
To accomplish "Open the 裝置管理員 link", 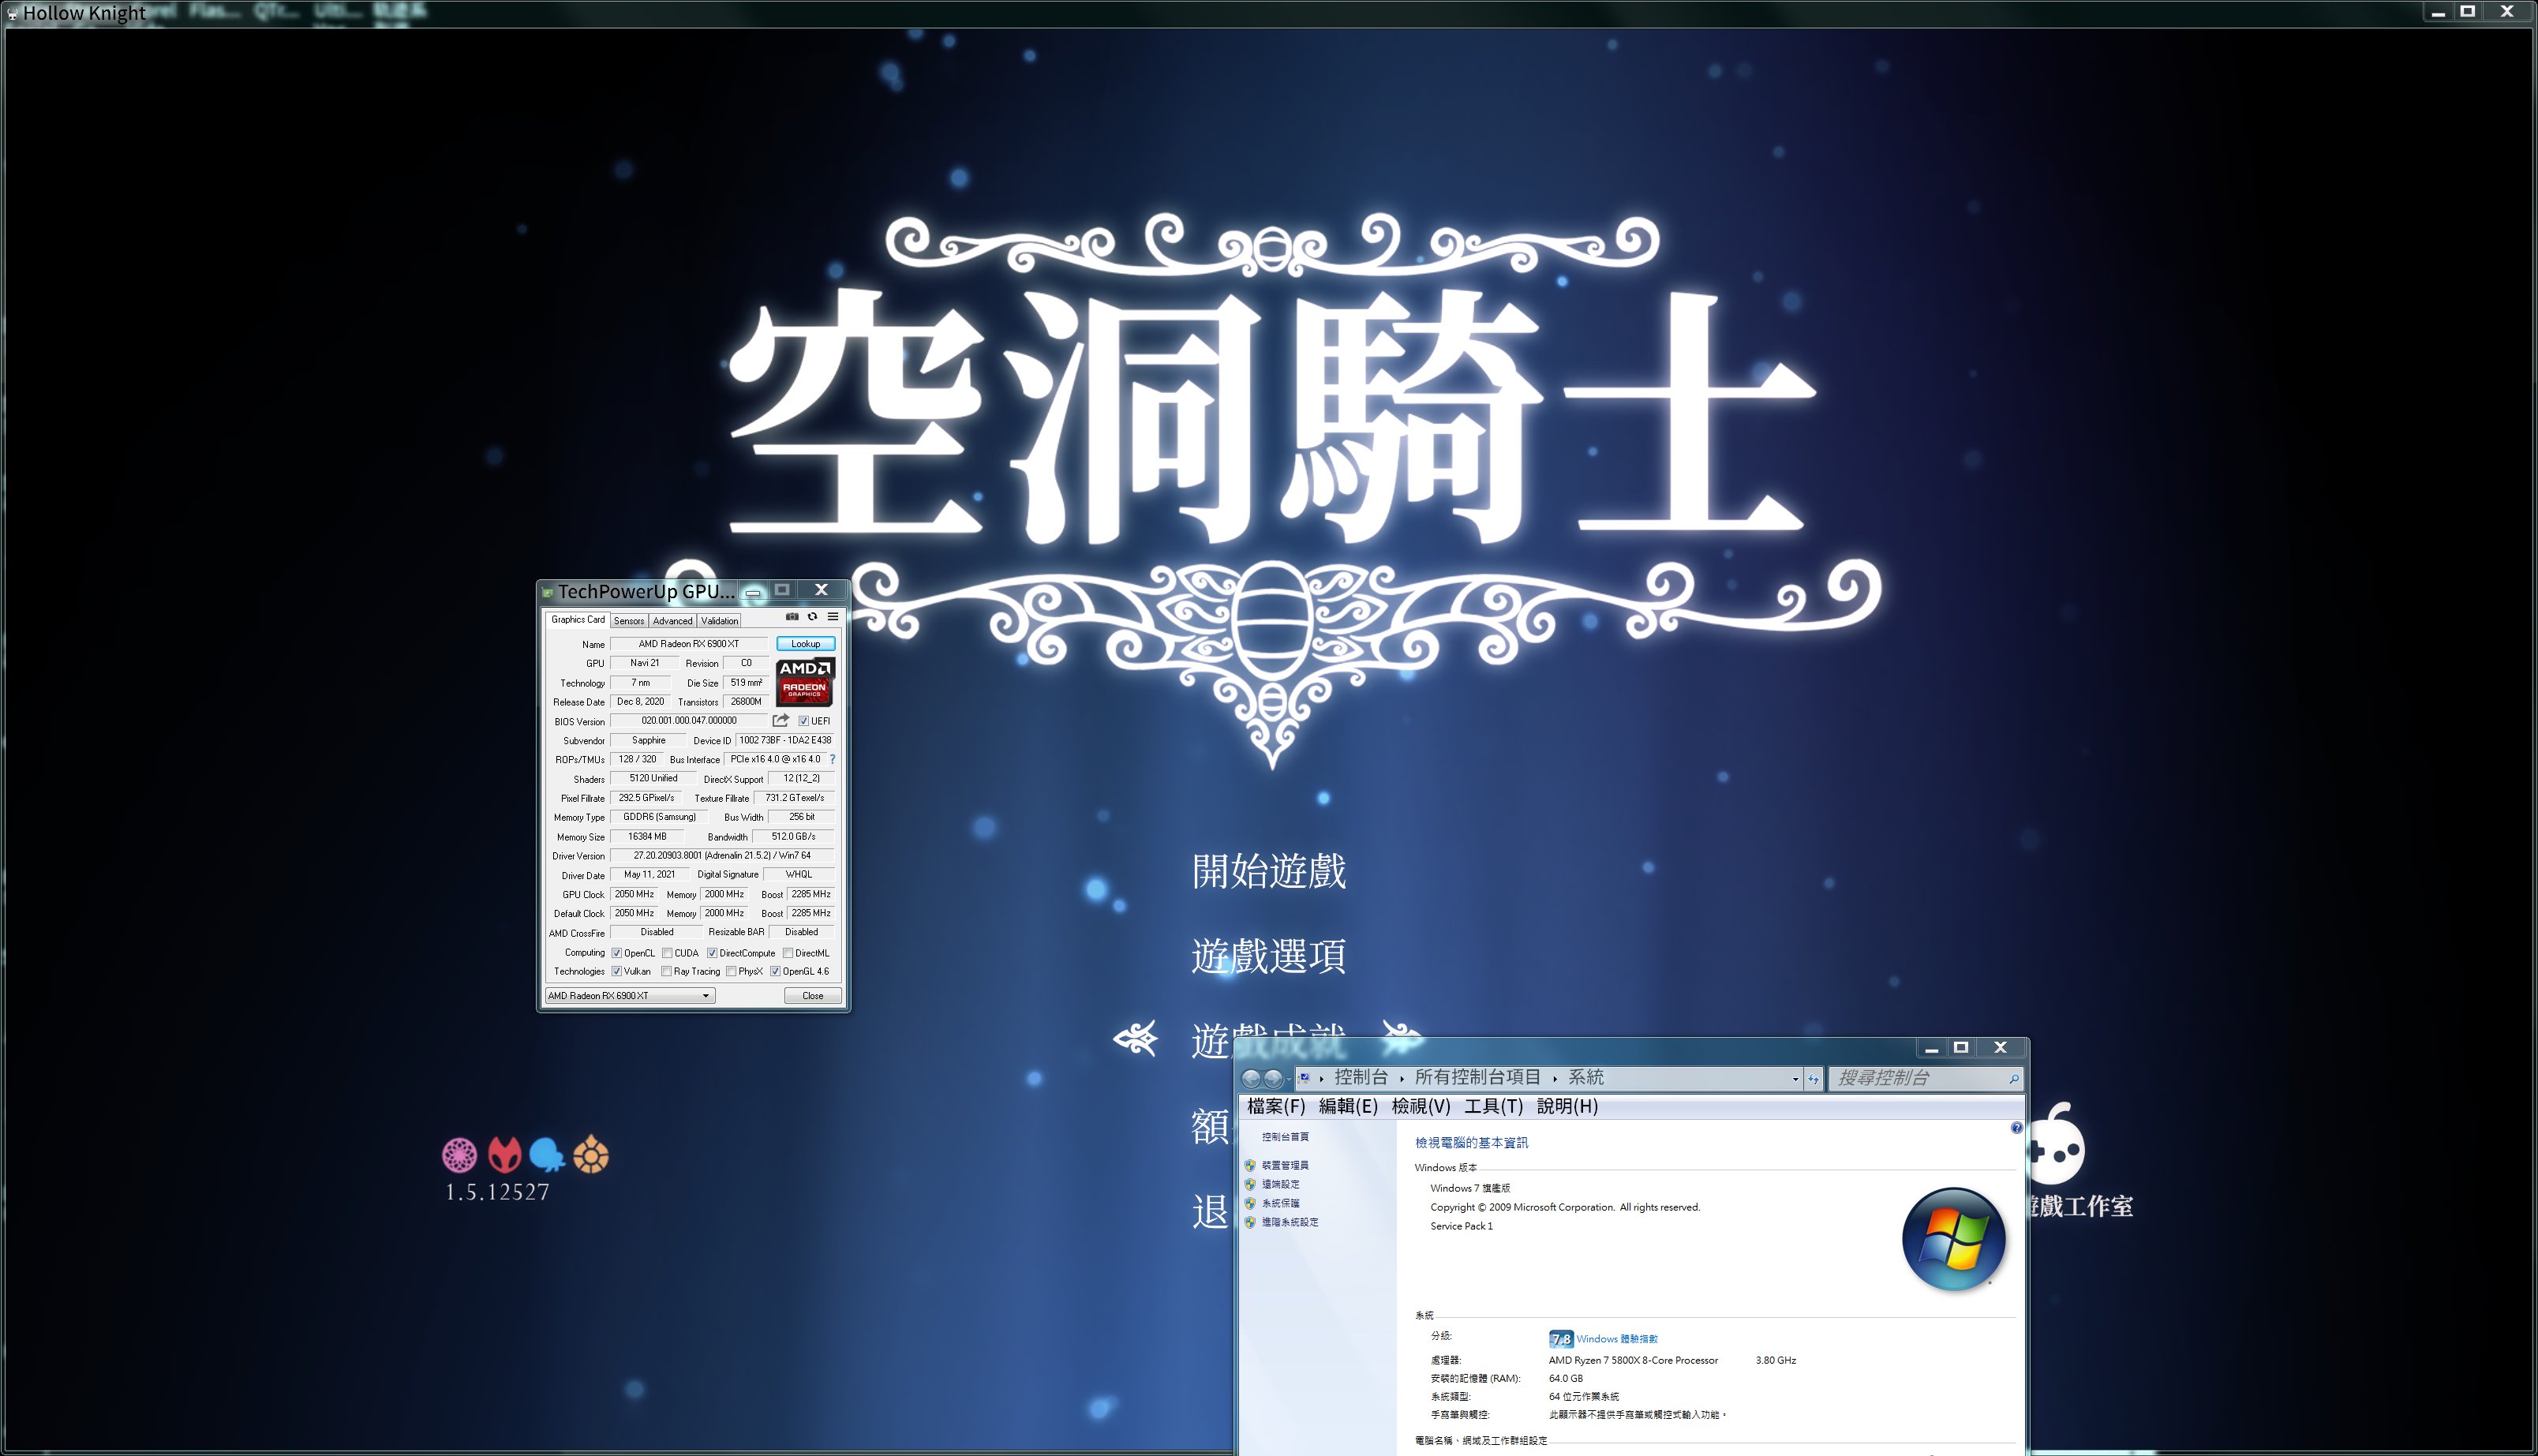I will point(1284,1166).
